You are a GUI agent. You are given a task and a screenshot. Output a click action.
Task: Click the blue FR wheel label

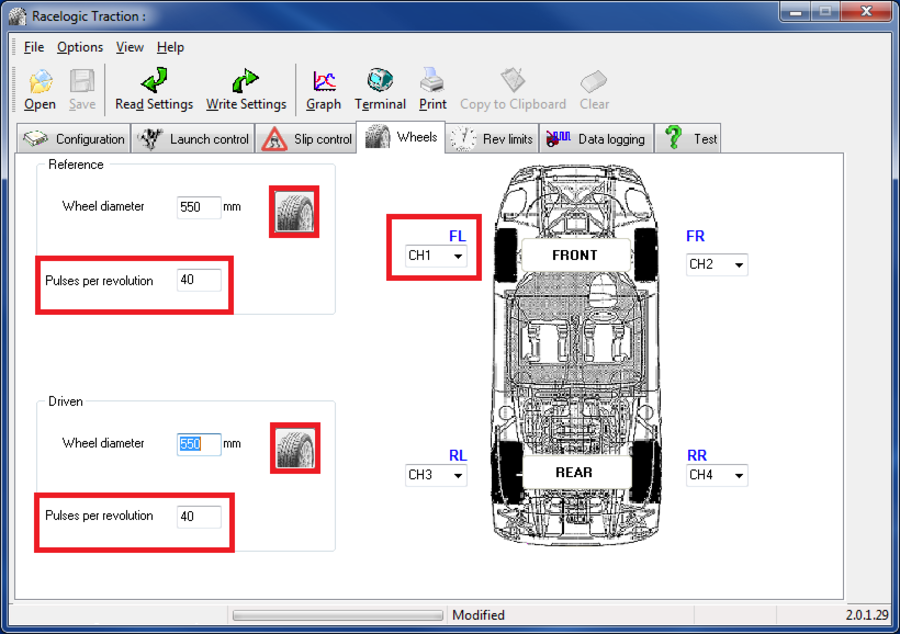(695, 236)
